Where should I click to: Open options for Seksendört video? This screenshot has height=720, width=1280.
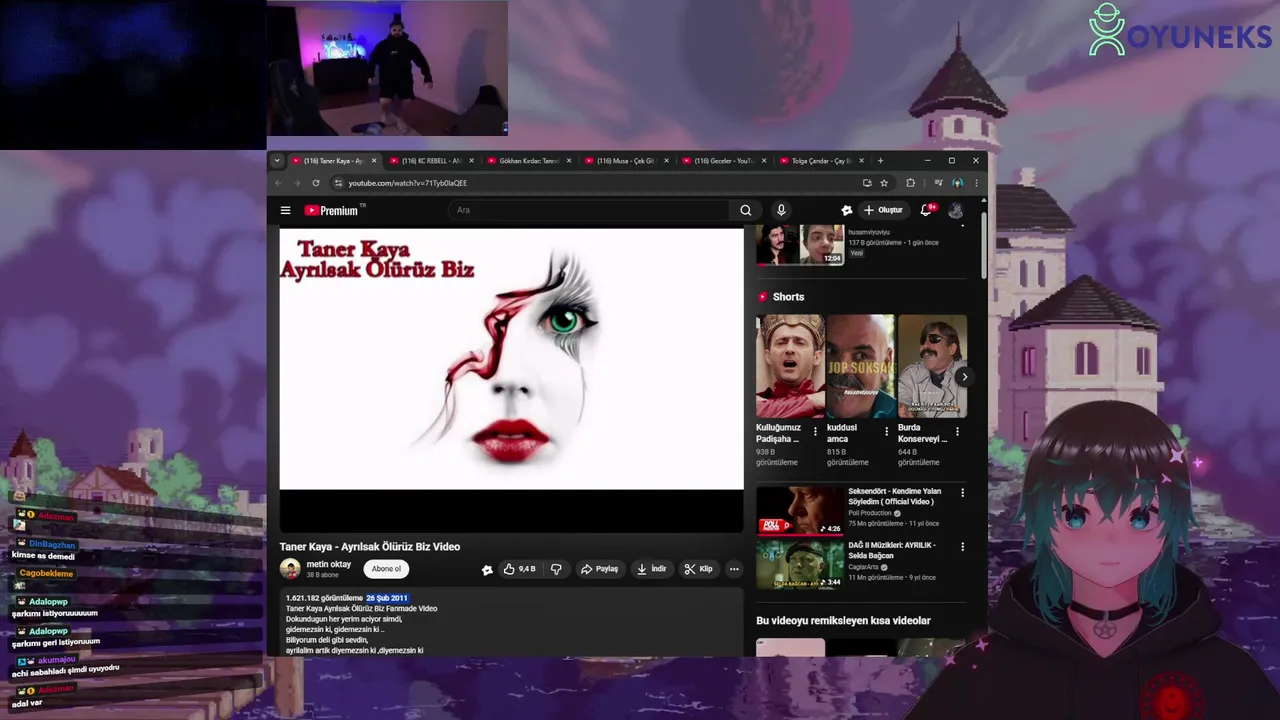tap(963, 493)
